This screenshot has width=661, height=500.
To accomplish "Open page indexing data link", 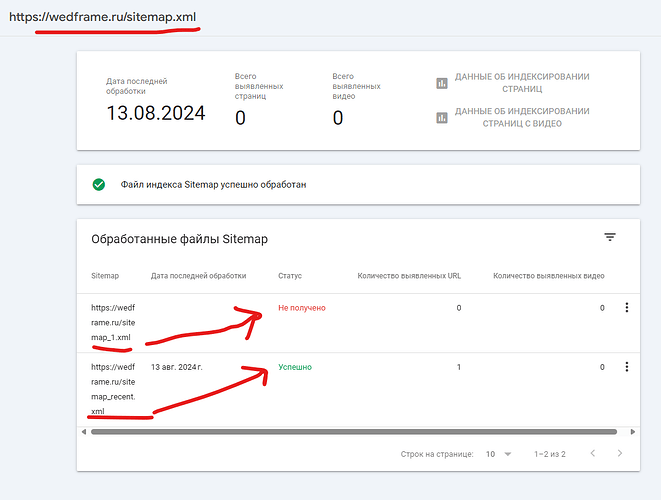I will (x=522, y=83).
